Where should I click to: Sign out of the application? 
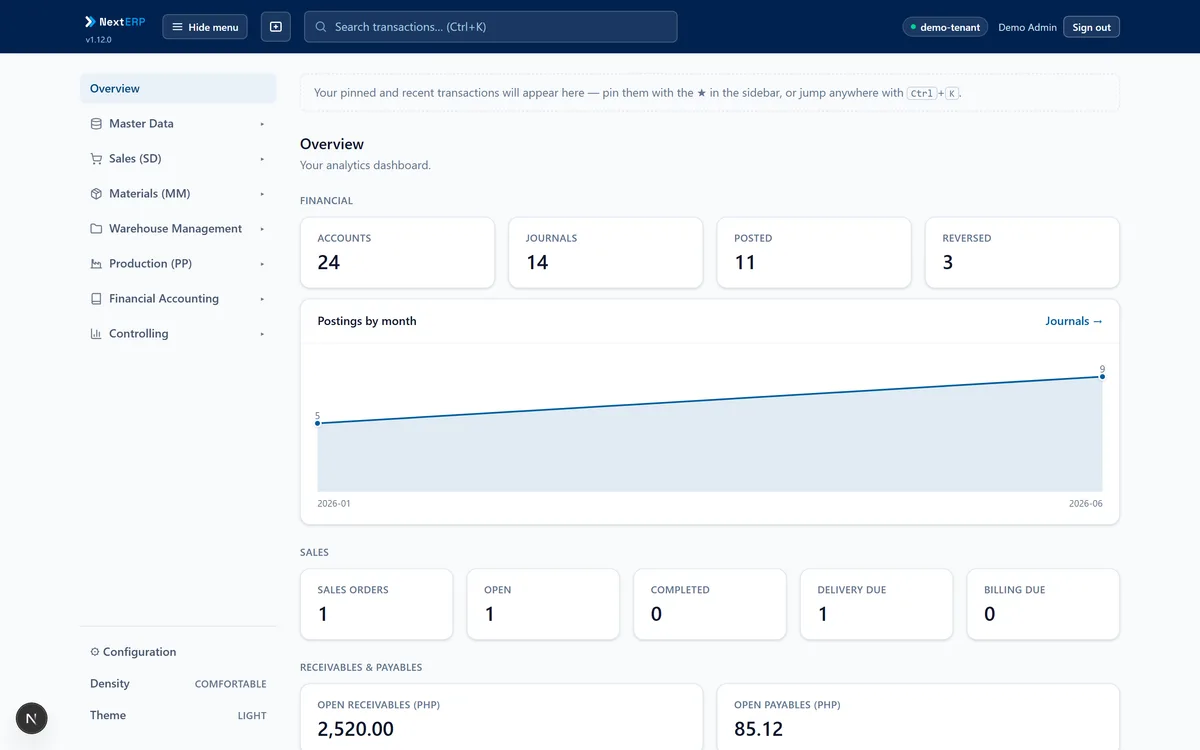click(x=1091, y=27)
